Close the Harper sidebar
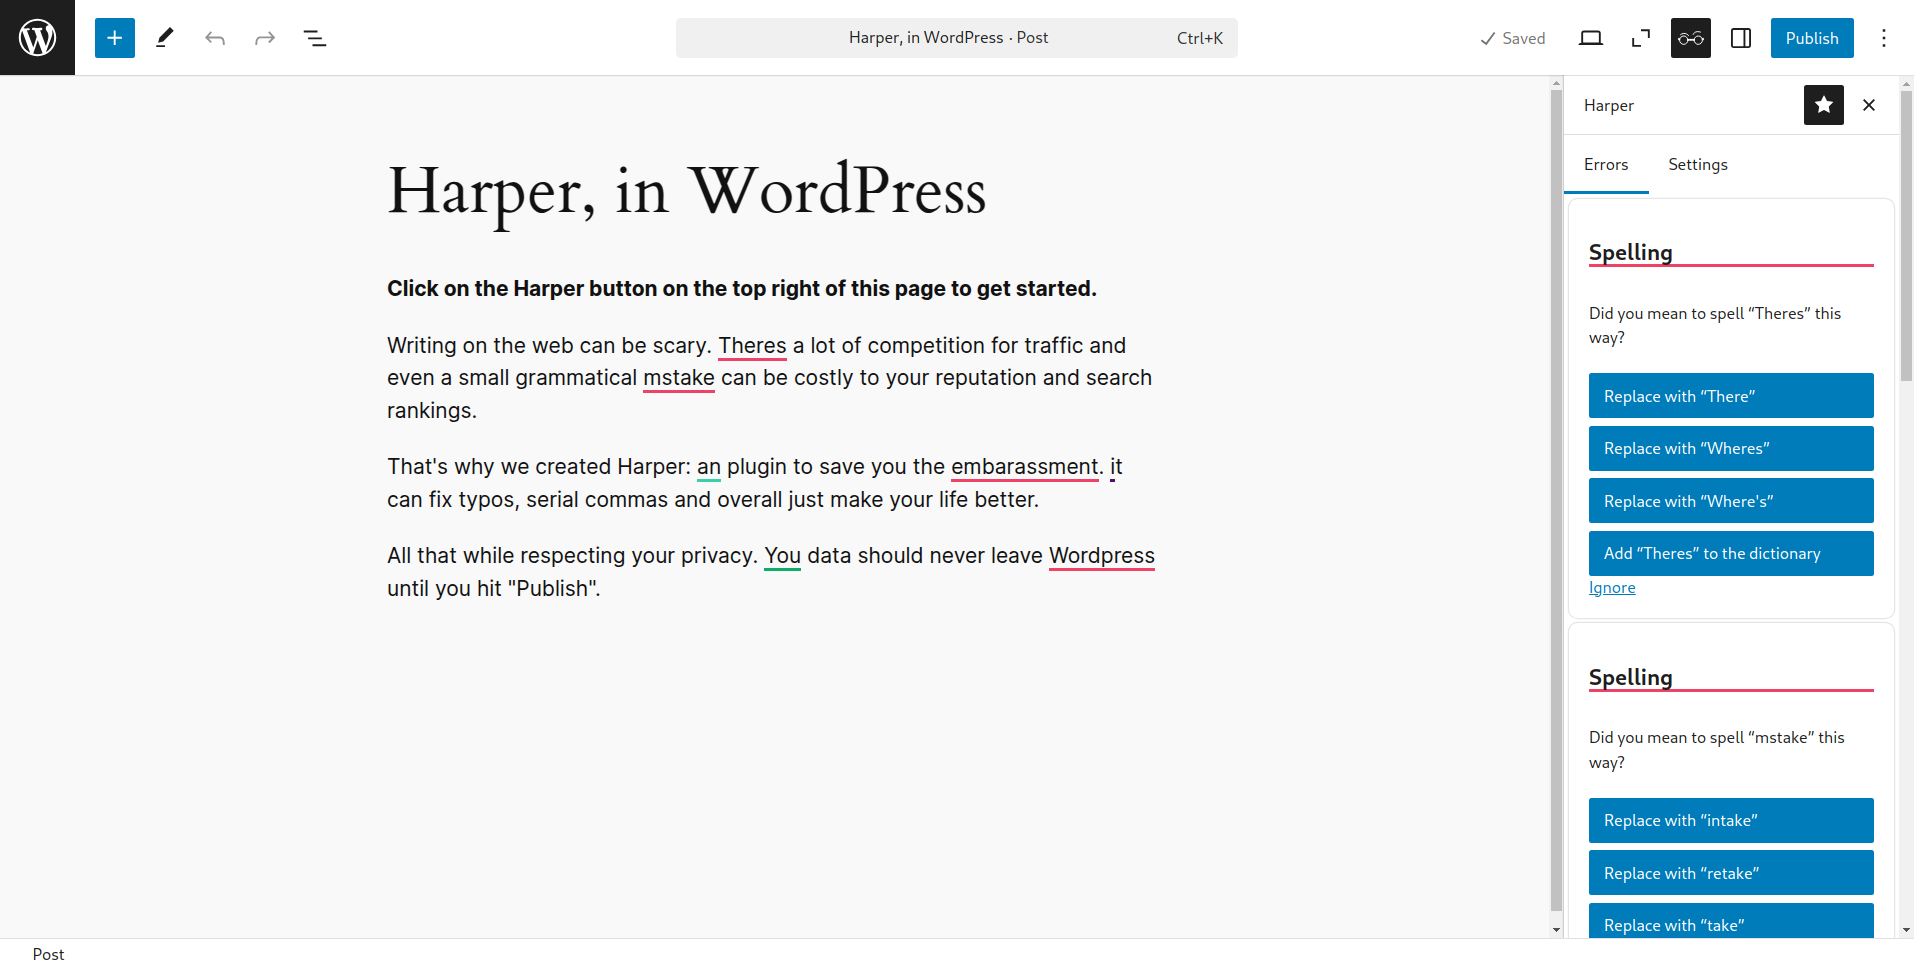This screenshot has width=1914, height=969. [1869, 105]
